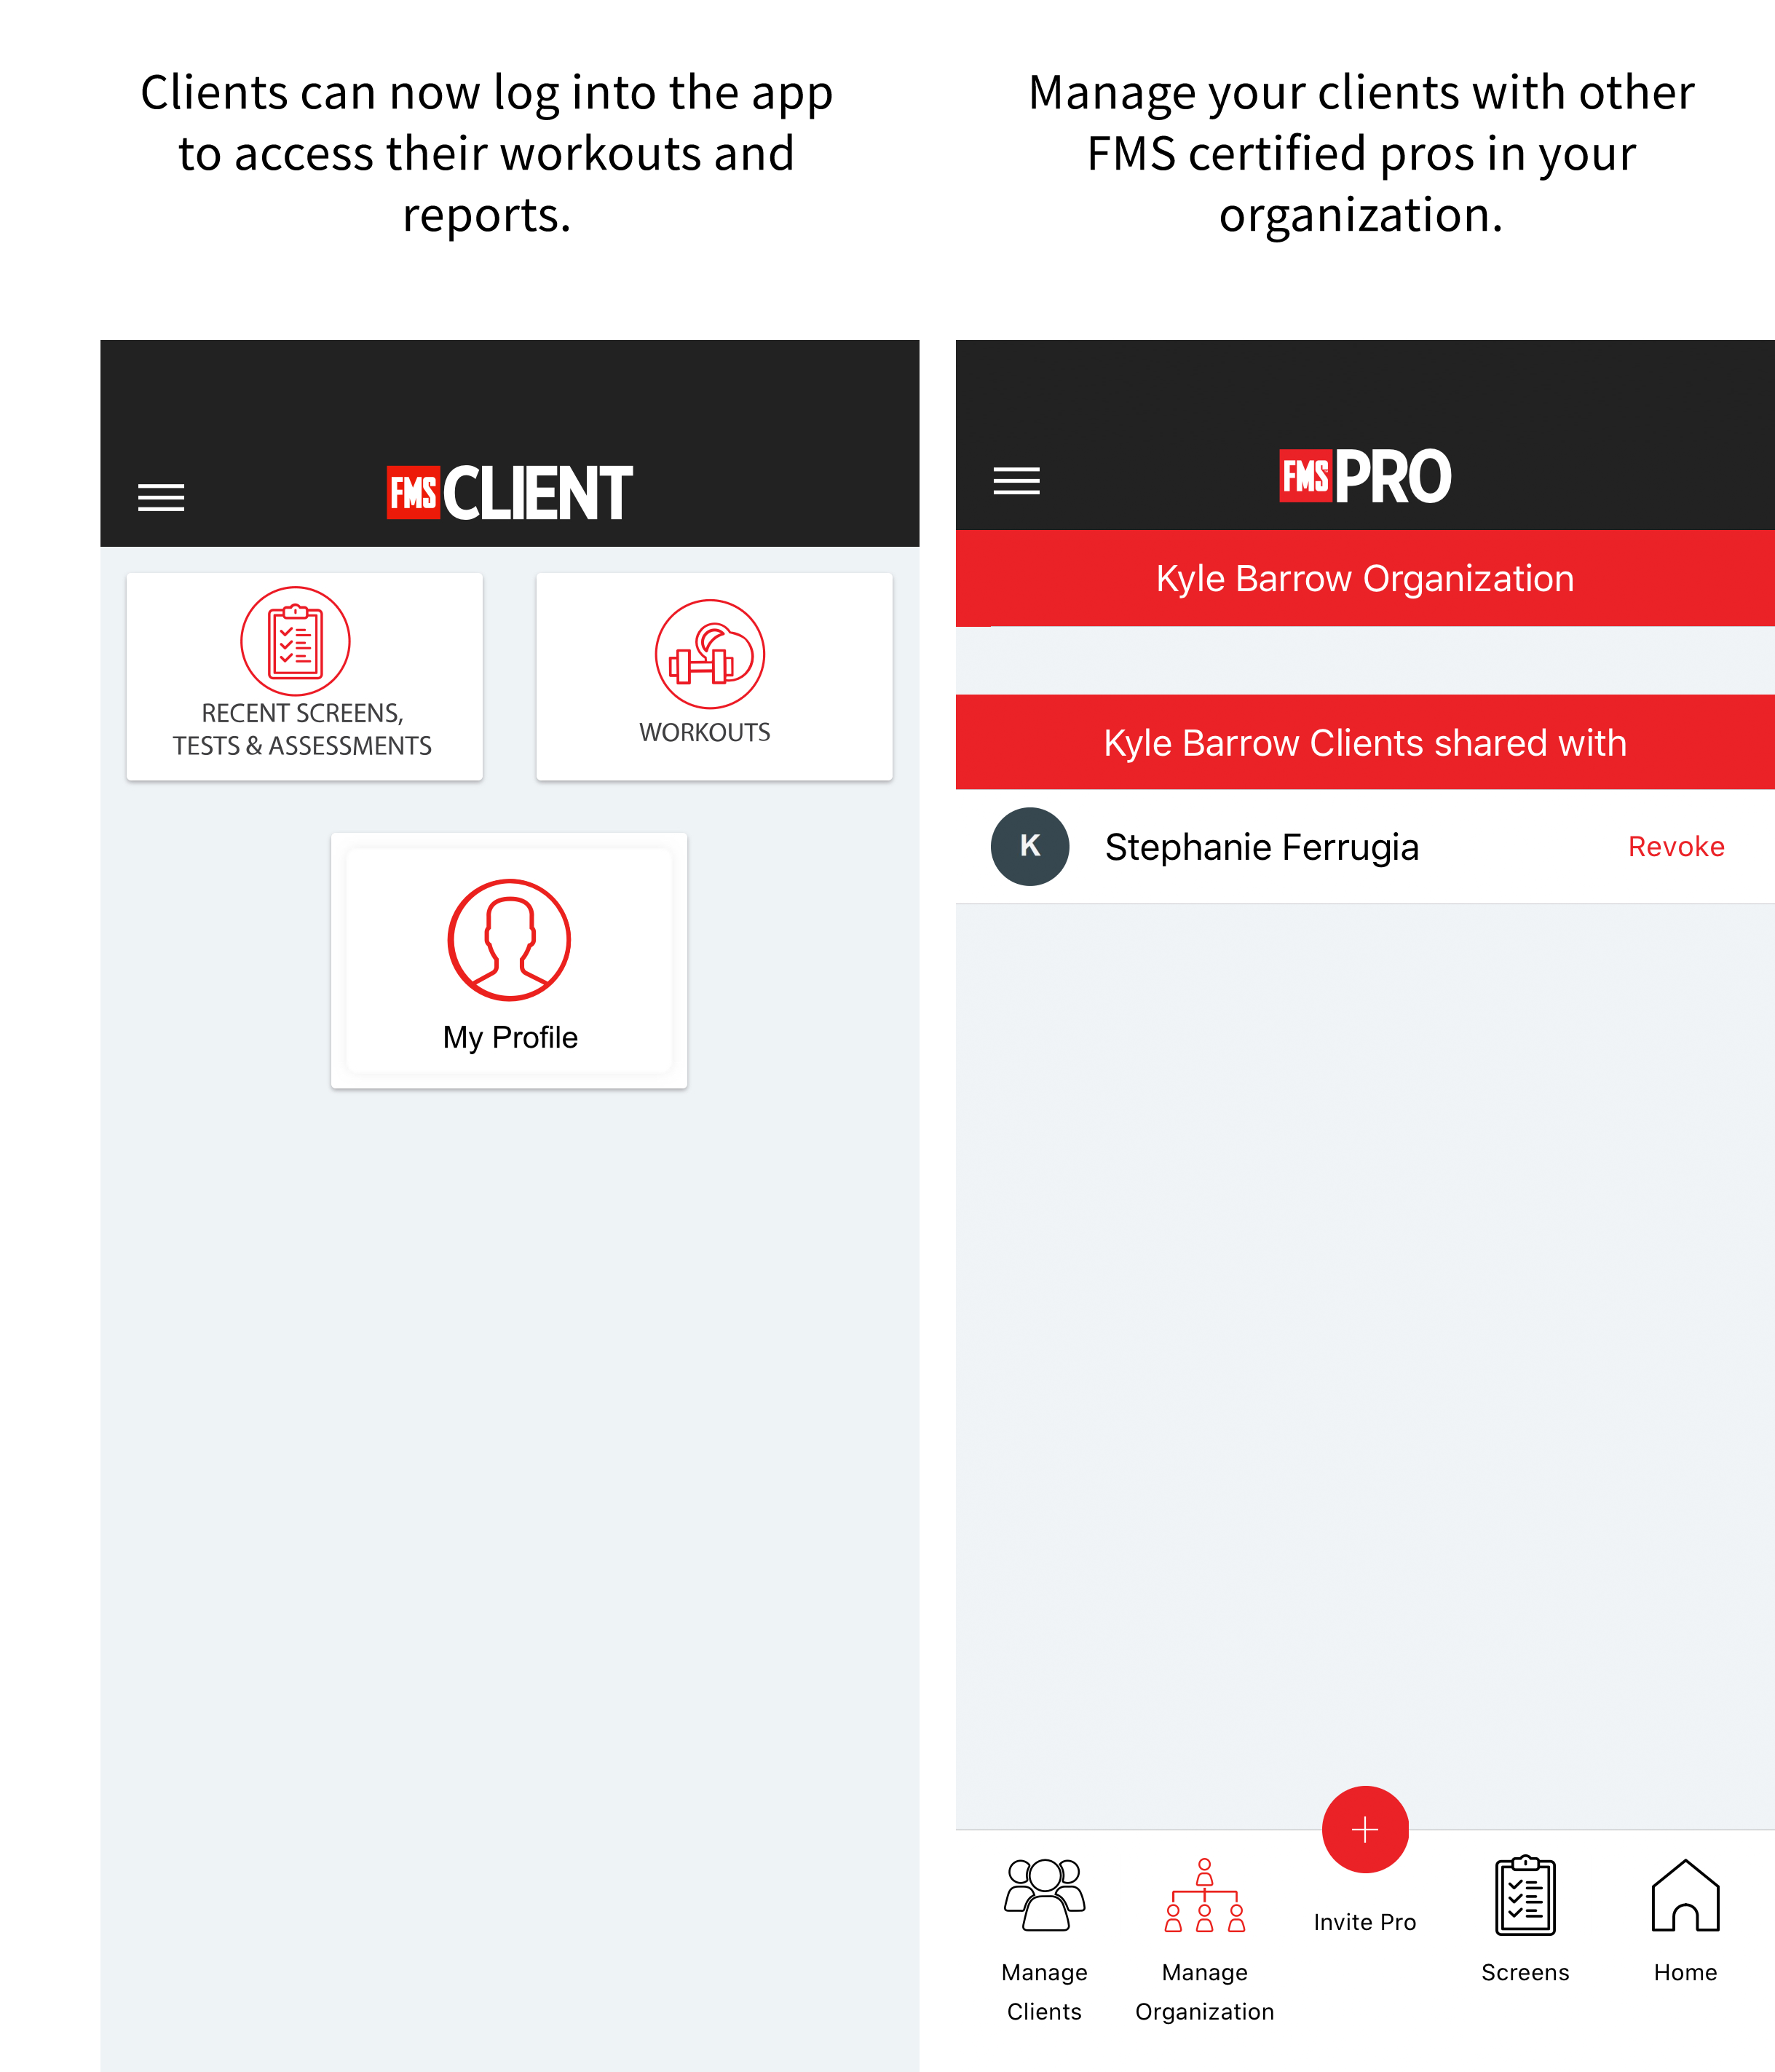Expand Kyle Barrow Organization dropdown
Screen dimensions: 1775x2072
1364,577
